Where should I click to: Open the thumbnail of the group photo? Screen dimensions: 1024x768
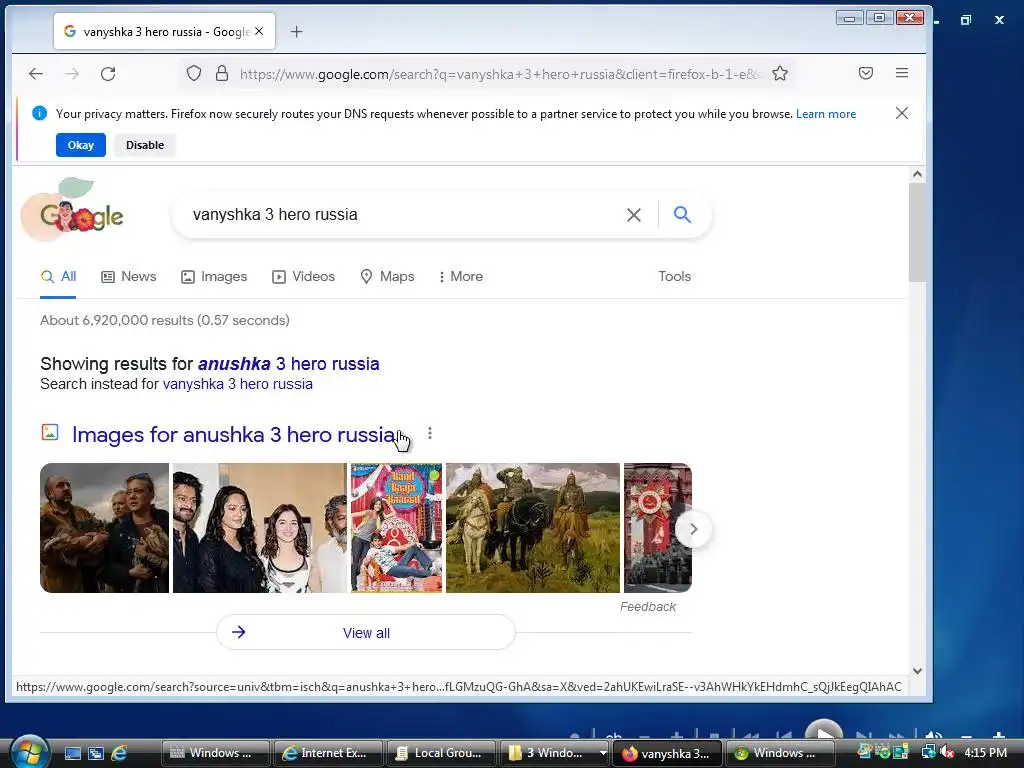click(x=260, y=528)
